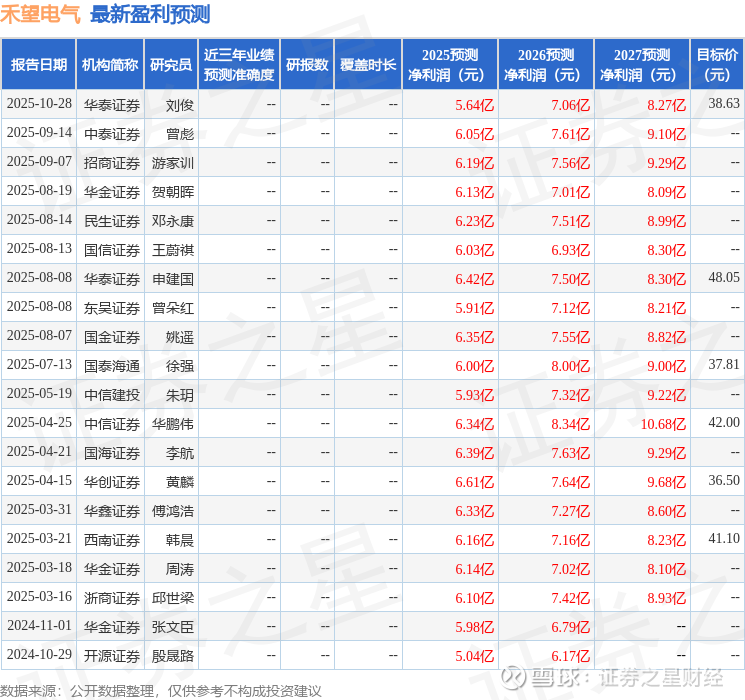Click researcher 曾彪
This screenshot has height=700, width=745.
[x=180, y=134]
